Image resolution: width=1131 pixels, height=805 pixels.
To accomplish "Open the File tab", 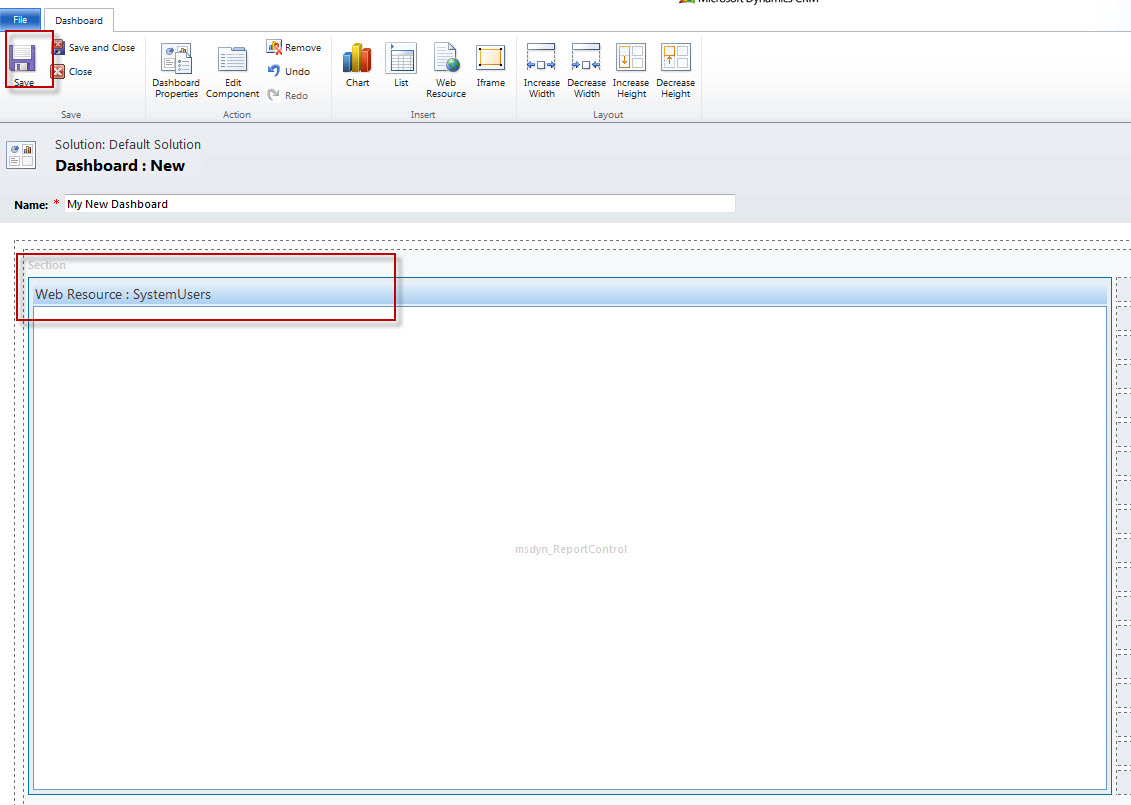I will (x=20, y=20).
